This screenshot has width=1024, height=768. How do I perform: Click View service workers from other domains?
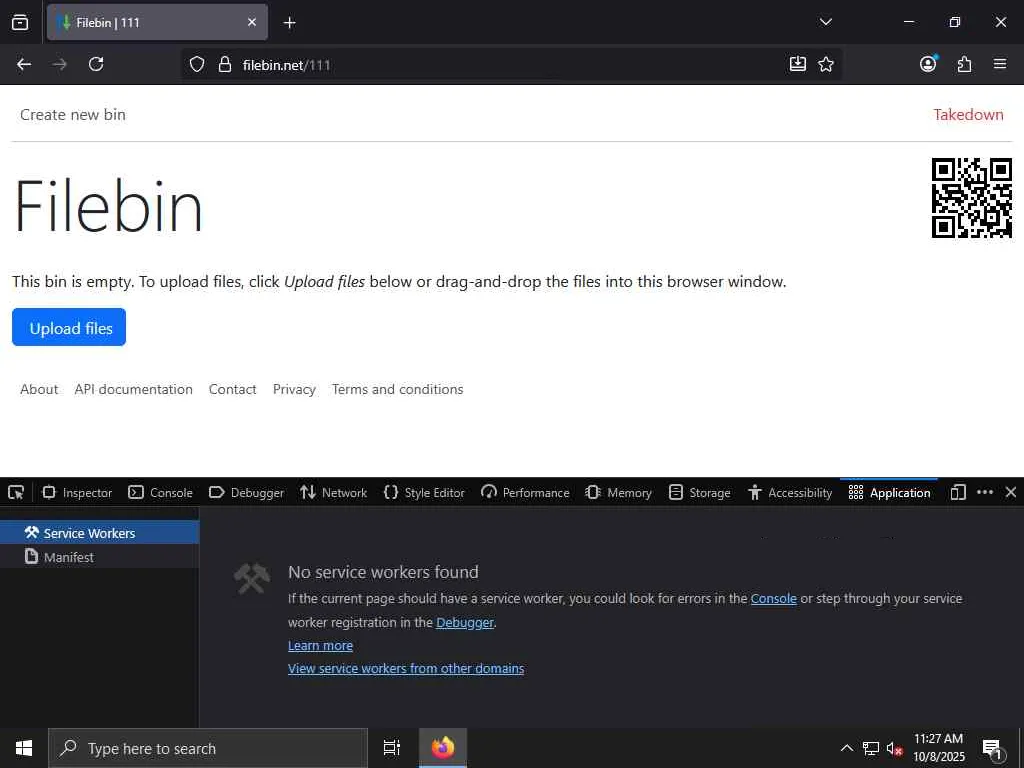click(406, 668)
